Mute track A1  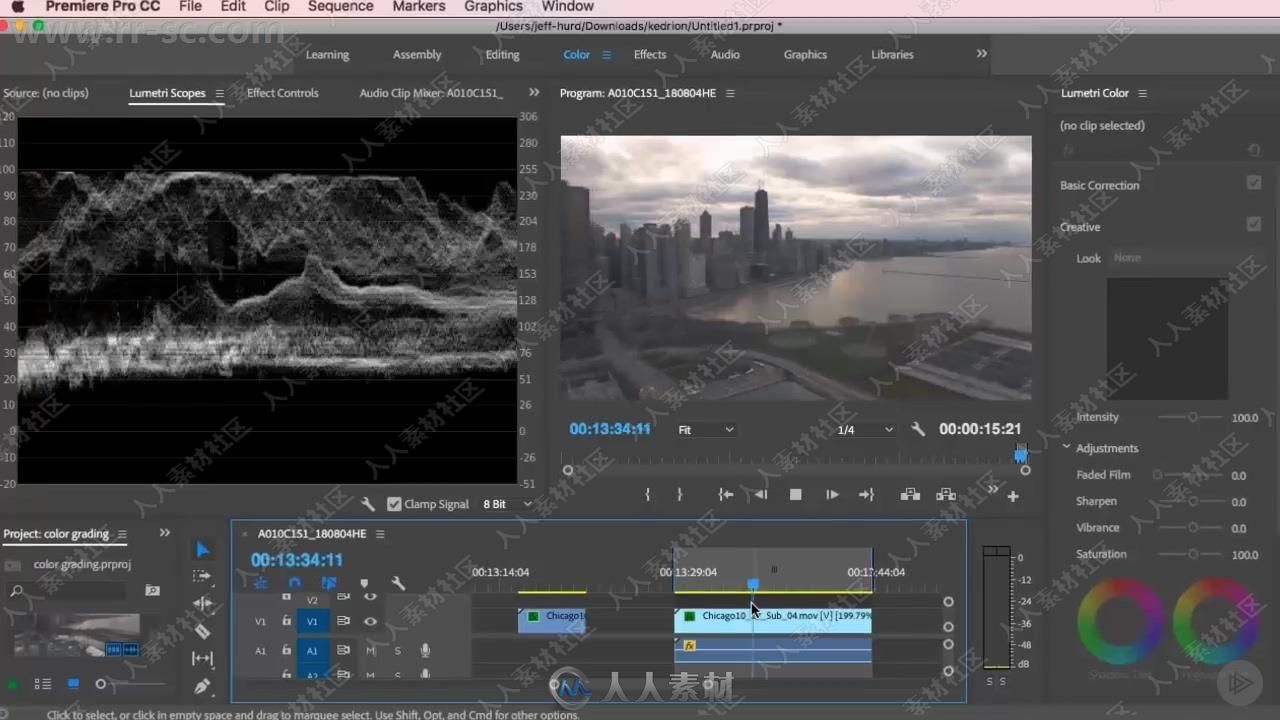click(x=371, y=650)
